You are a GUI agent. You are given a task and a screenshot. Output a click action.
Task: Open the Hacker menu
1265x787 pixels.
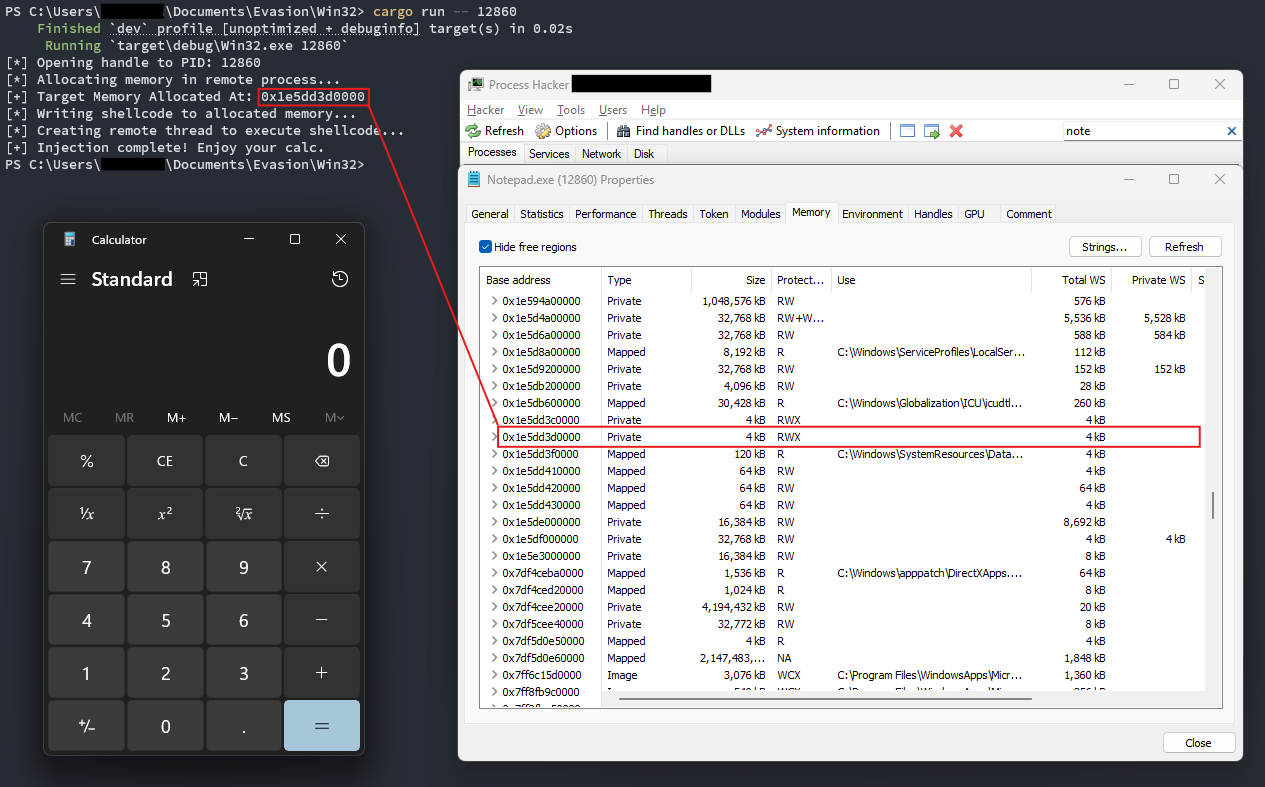click(485, 110)
